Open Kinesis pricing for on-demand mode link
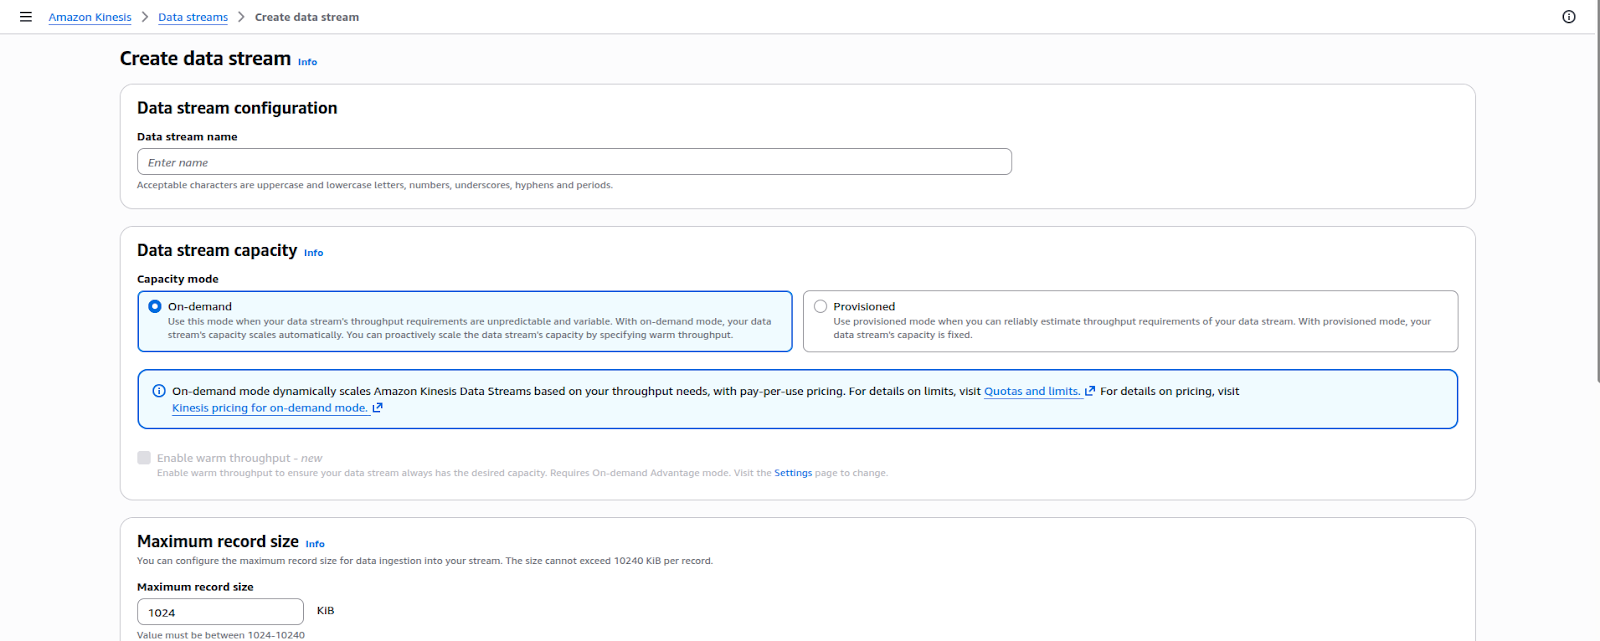The height and width of the screenshot is (641, 1600). pyautogui.click(x=269, y=408)
